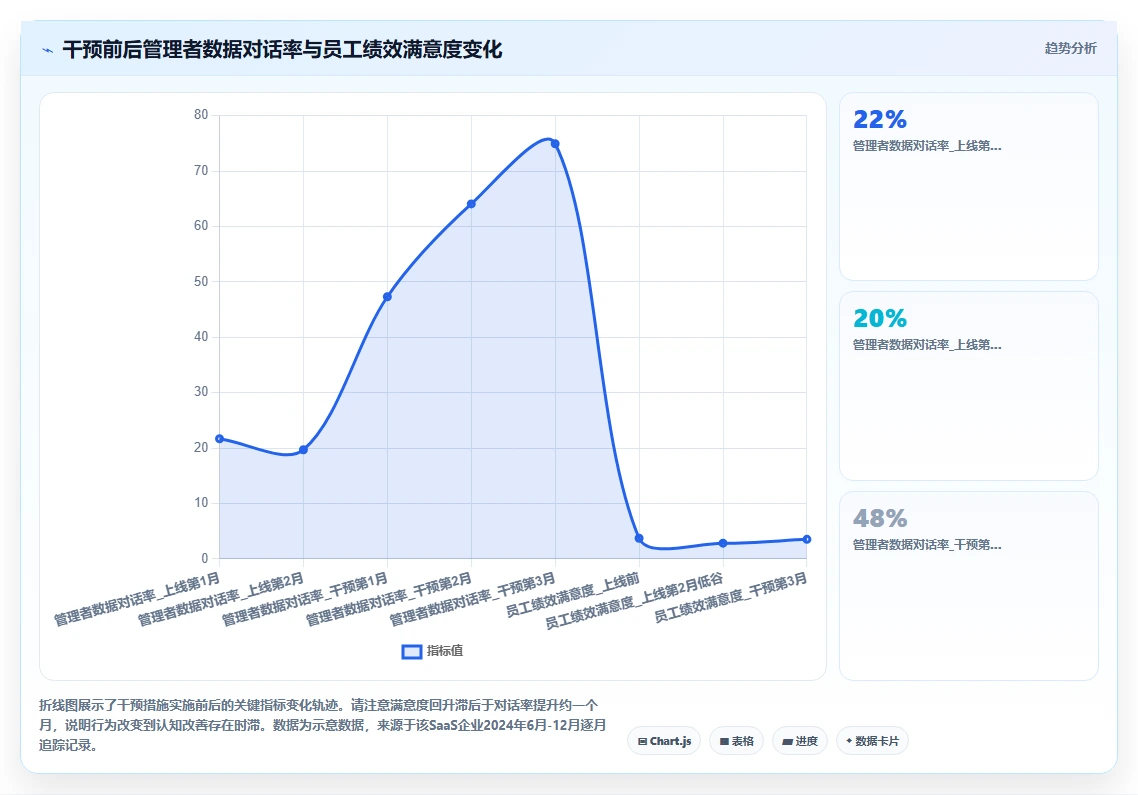Image resolution: width=1138 pixels, height=795 pixels.
Task: Click x-axis label 员工绩效满意度_上线前
Action: tap(573, 595)
